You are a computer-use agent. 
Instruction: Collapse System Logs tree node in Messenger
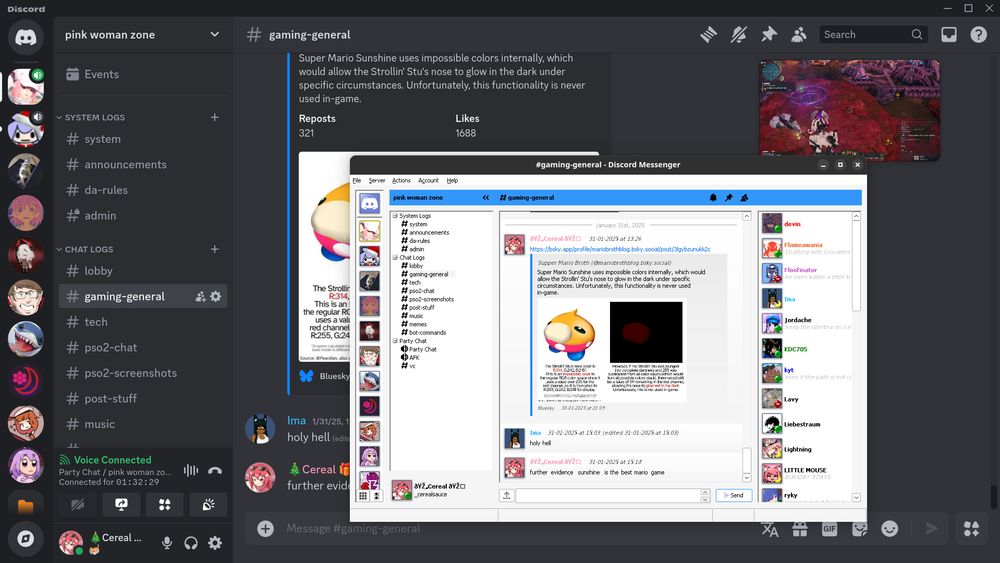[x=395, y=216]
